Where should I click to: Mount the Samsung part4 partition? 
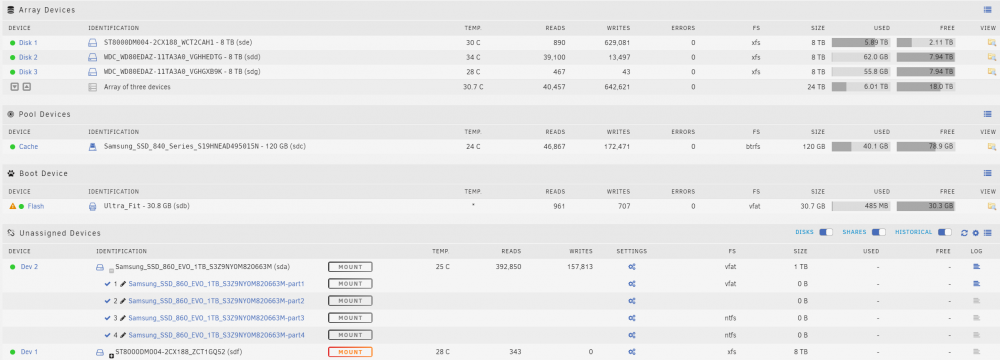coord(350,334)
